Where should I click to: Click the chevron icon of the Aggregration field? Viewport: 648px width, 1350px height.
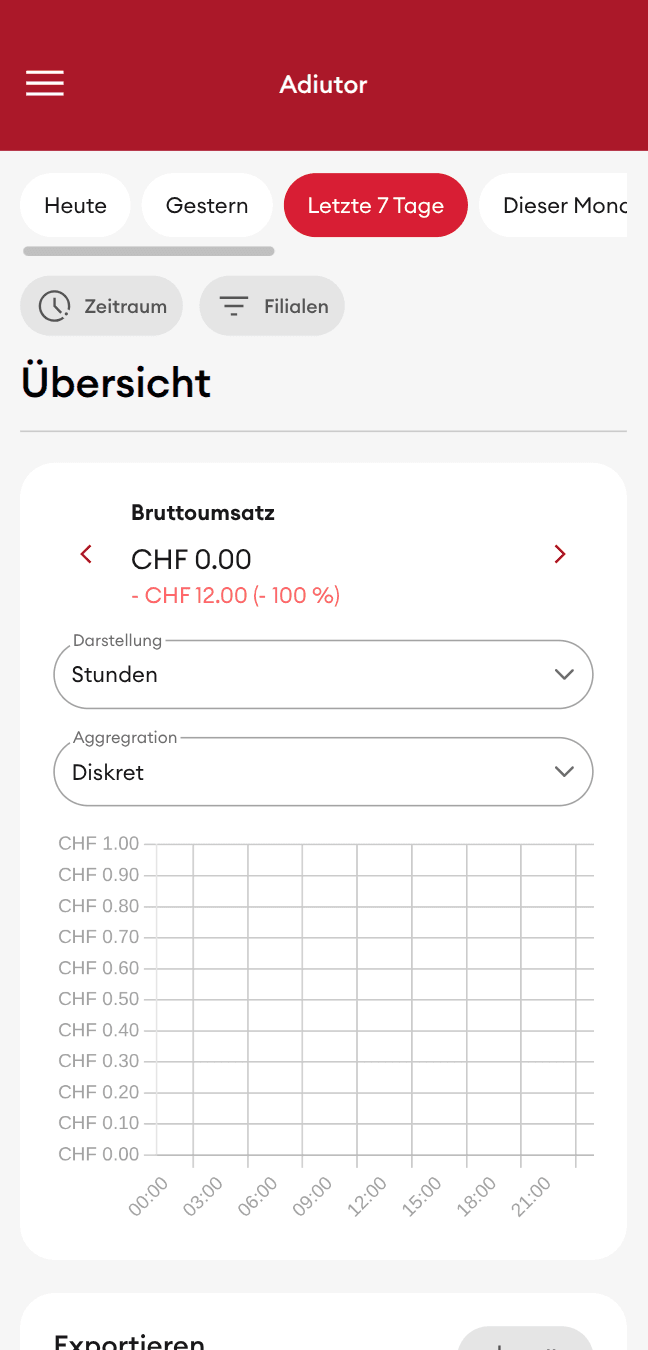tap(563, 771)
